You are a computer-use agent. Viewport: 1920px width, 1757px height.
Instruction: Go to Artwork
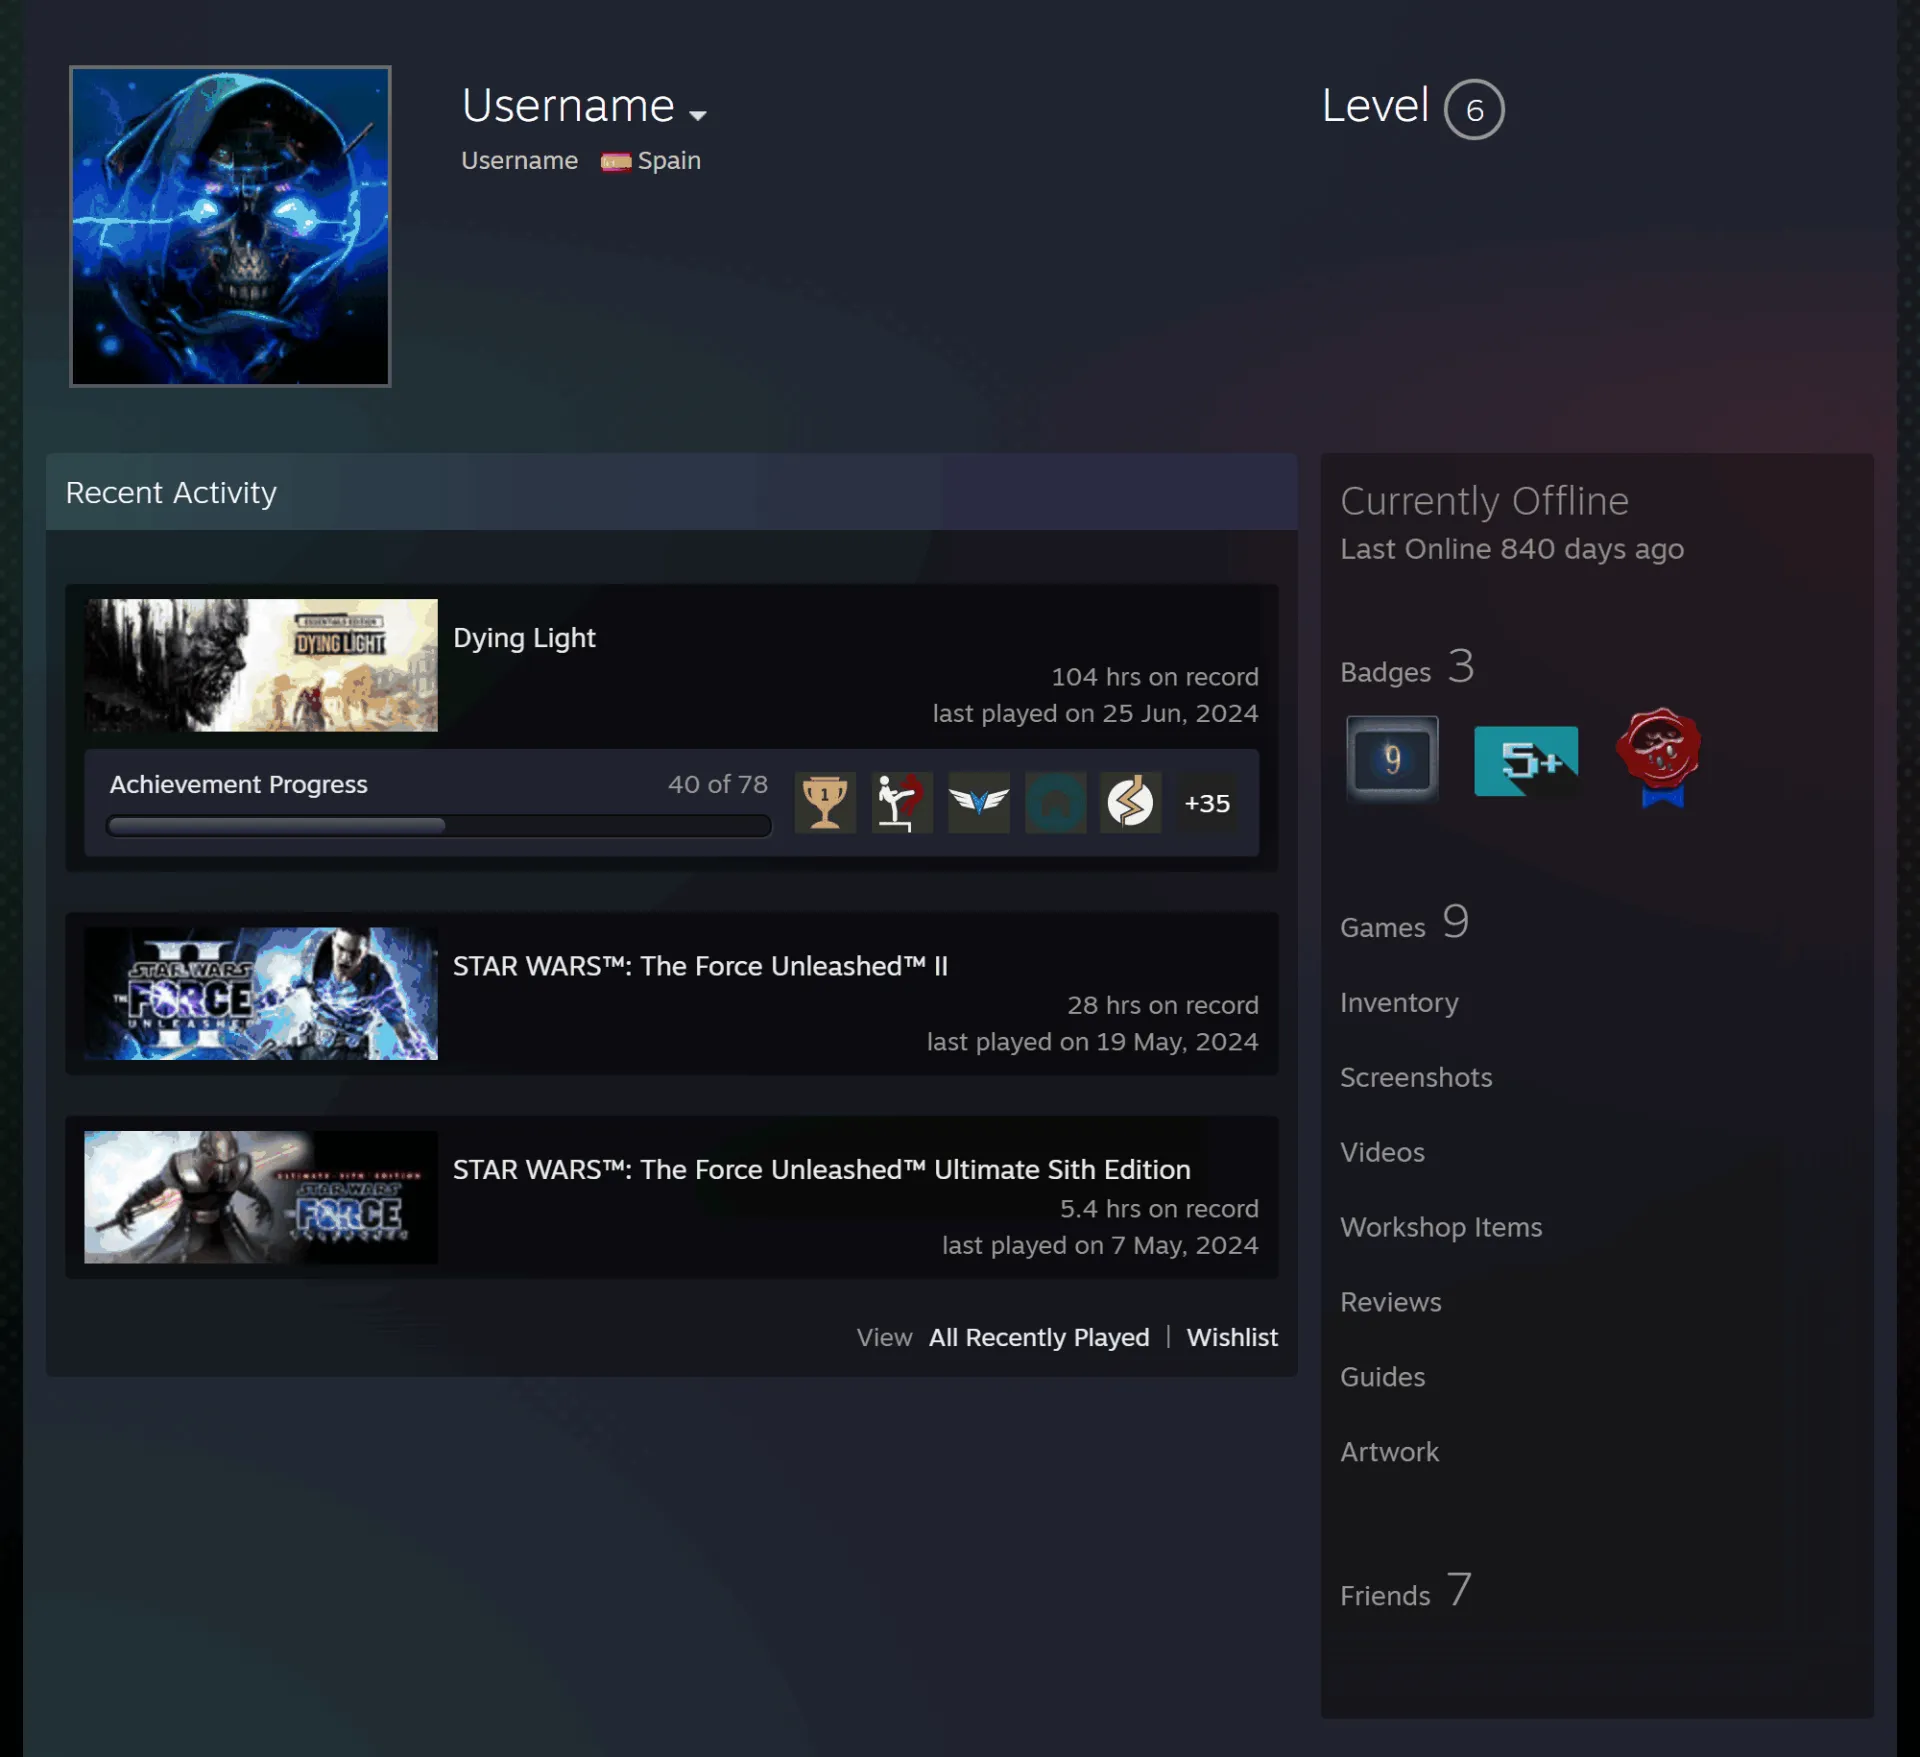pos(1389,1452)
